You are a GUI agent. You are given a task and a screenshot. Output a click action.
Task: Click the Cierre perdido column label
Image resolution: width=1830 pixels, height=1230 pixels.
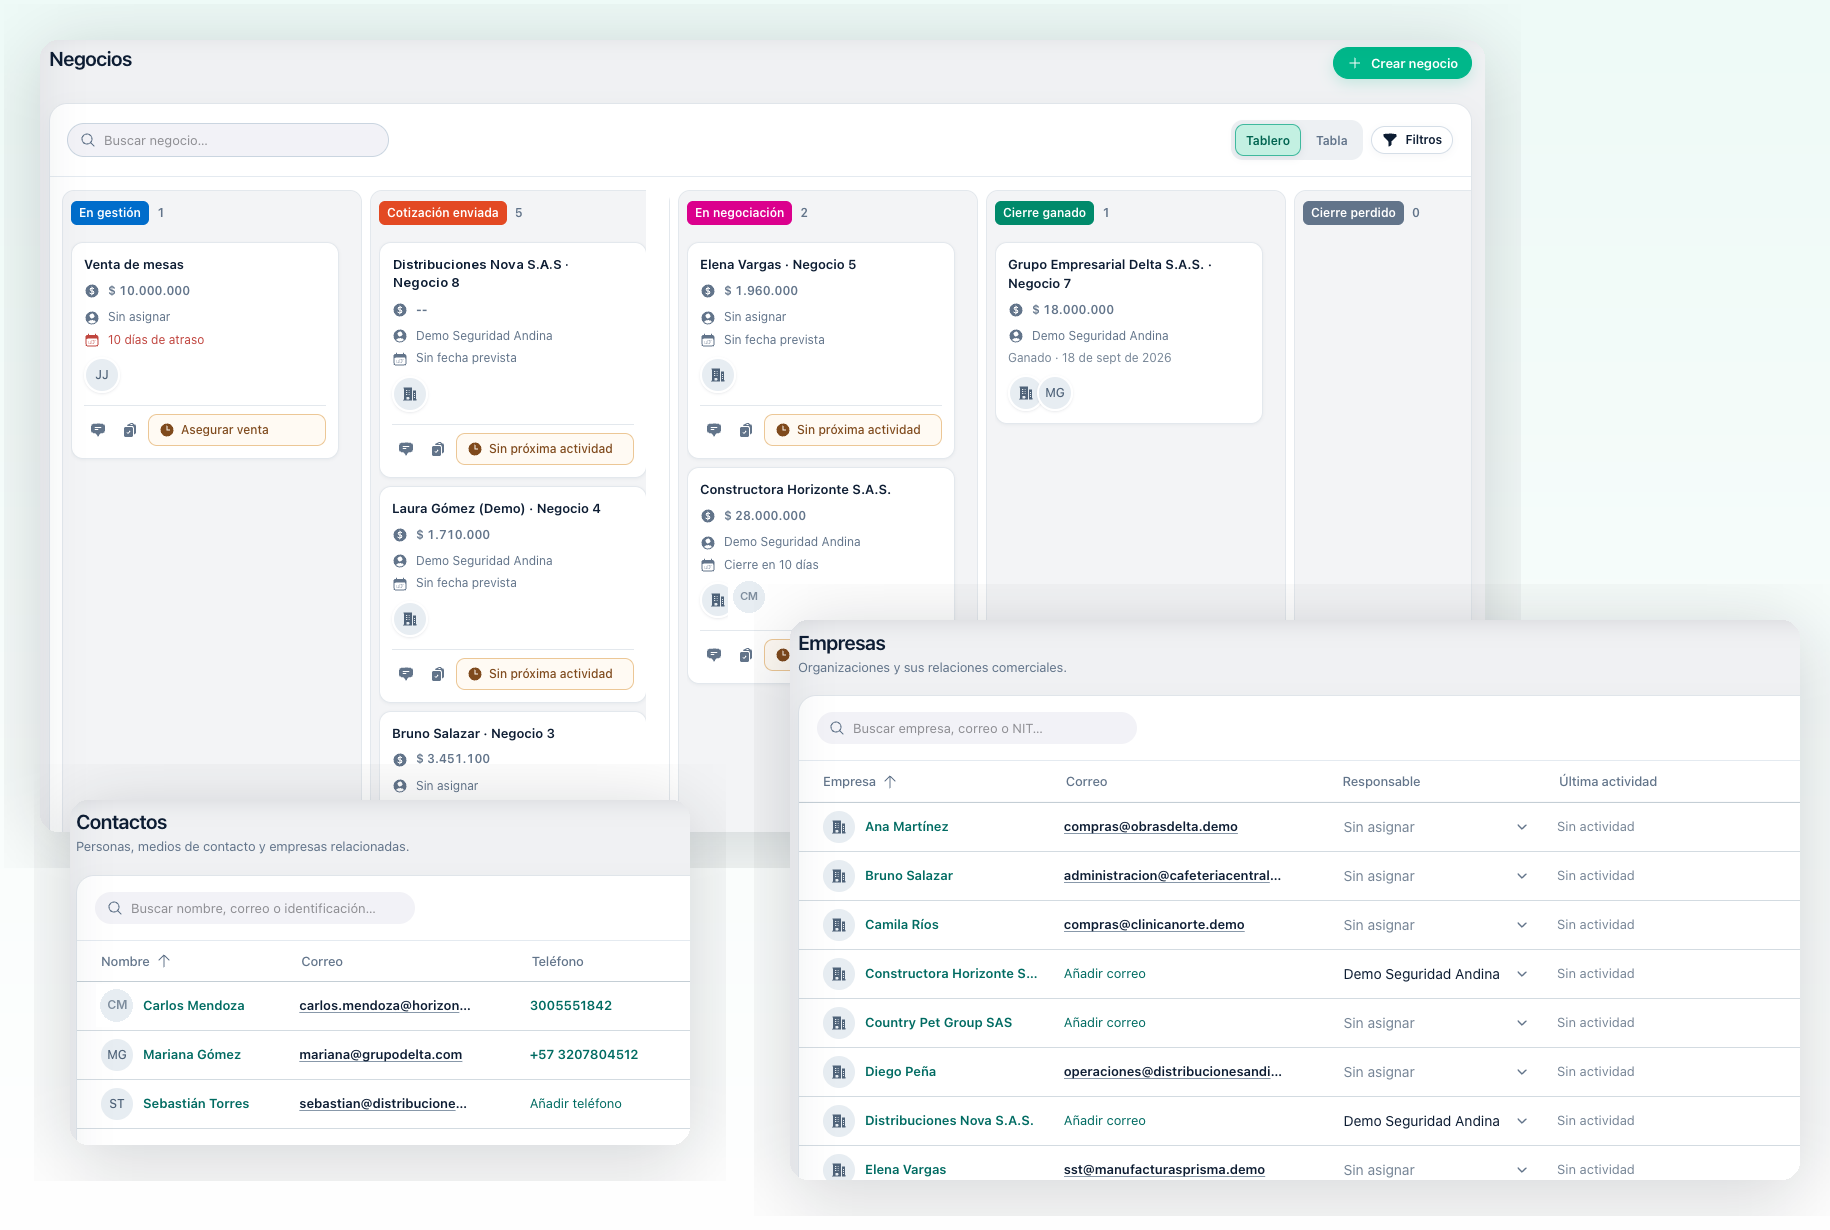pos(1353,213)
